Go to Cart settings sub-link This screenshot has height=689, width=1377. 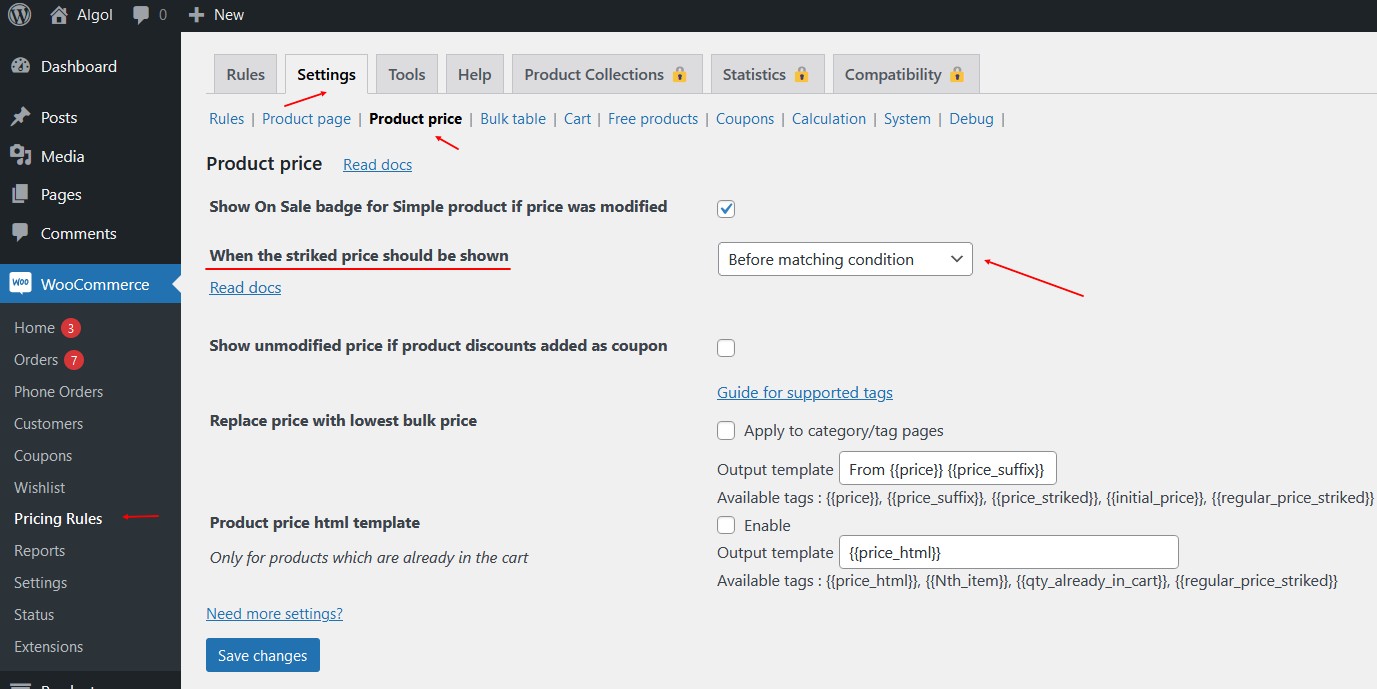pyautogui.click(x=577, y=118)
